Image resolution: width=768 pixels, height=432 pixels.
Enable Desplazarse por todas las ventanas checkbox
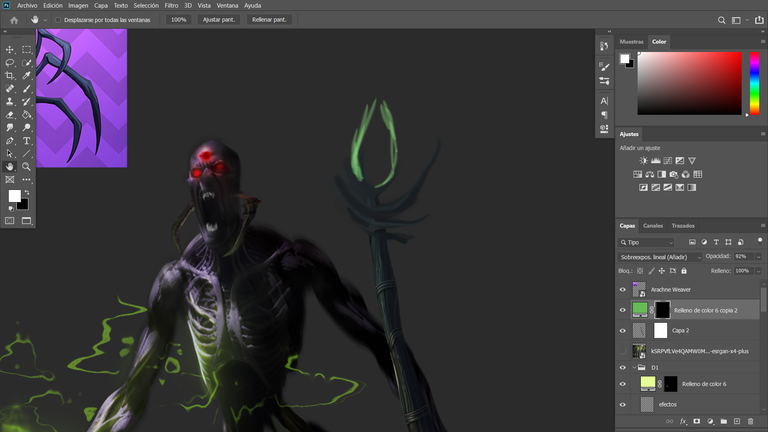coord(58,20)
